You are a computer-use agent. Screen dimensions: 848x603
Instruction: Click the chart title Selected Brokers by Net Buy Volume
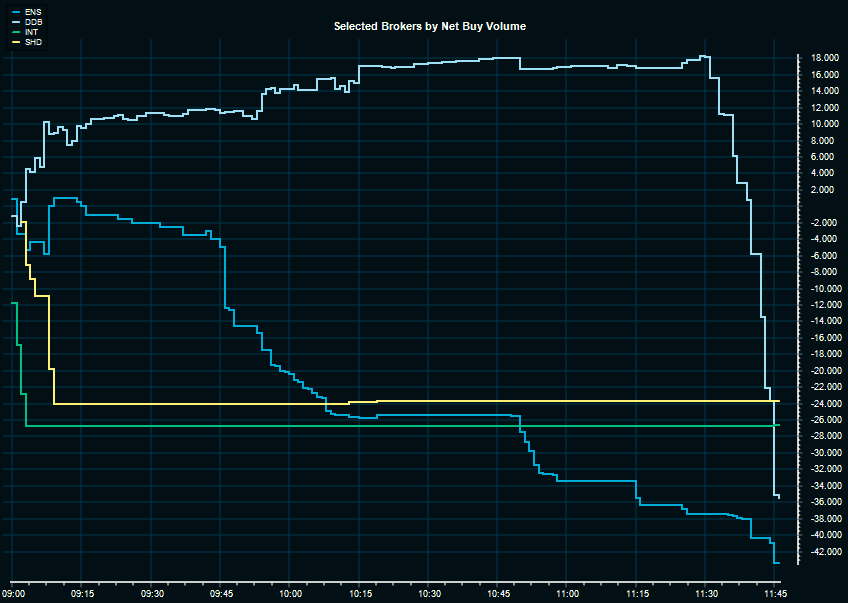429,26
